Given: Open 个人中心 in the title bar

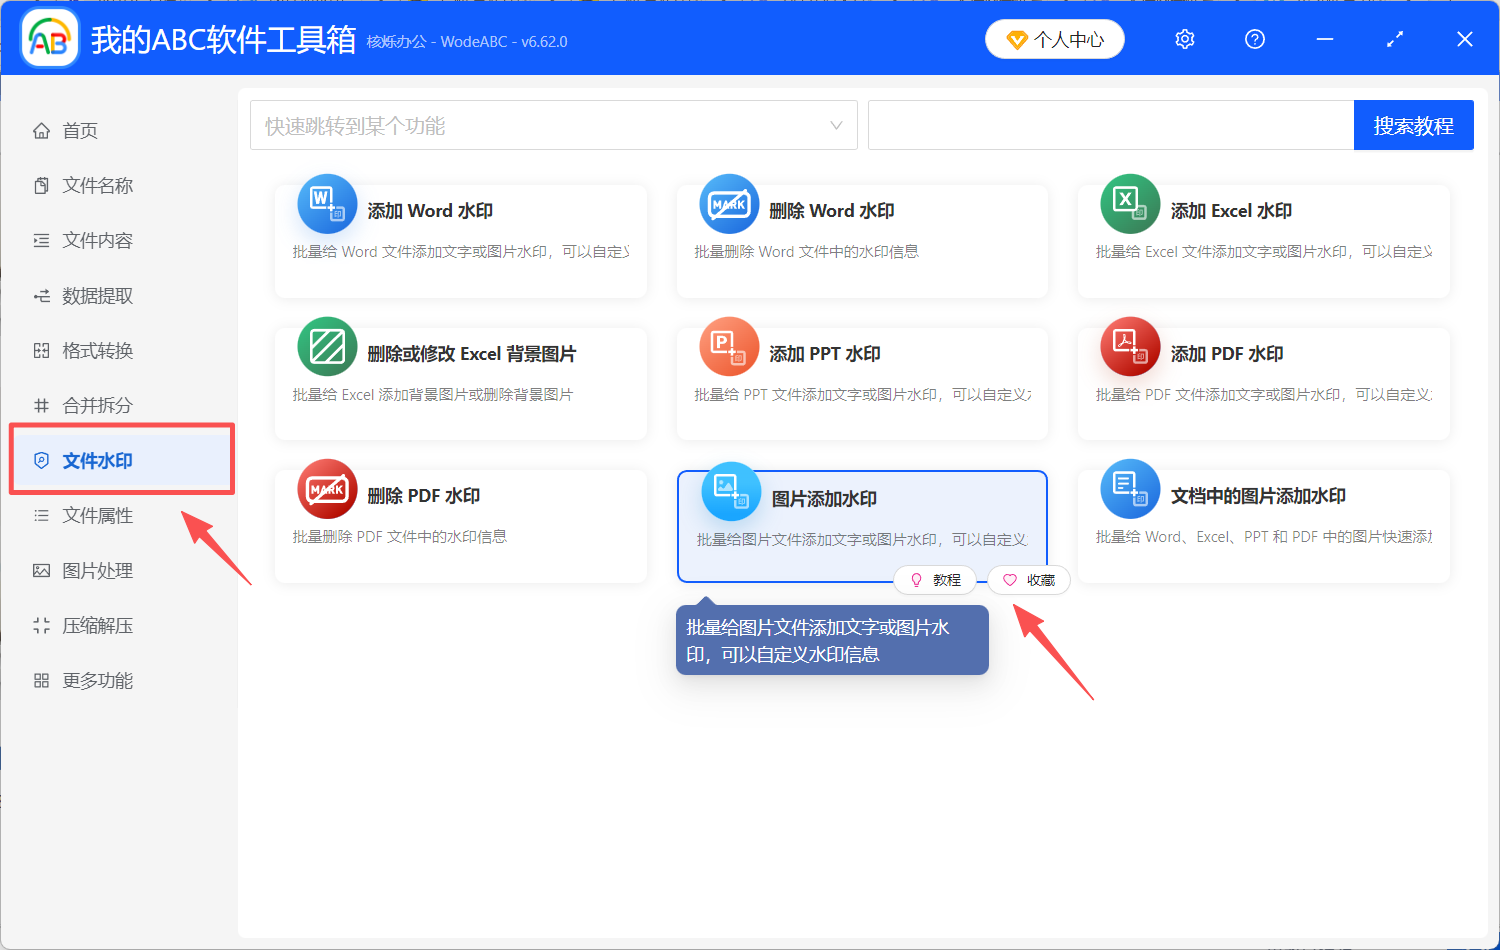Looking at the screenshot, I should [1054, 39].
